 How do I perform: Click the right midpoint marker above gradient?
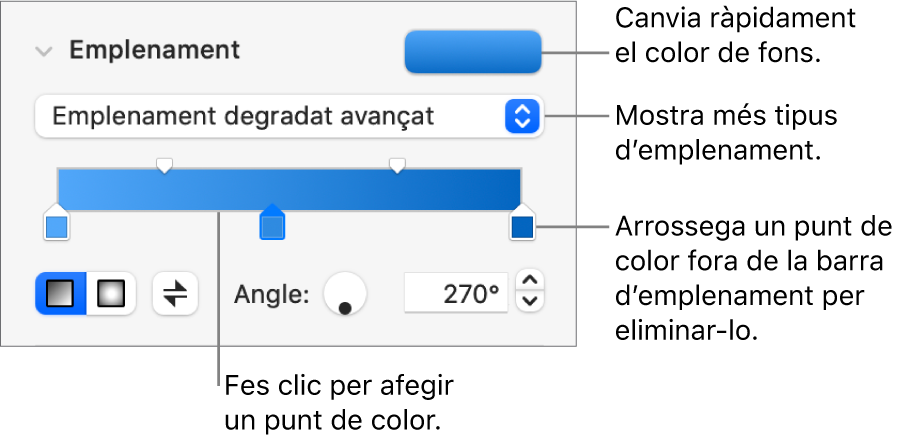pos(397,164)
